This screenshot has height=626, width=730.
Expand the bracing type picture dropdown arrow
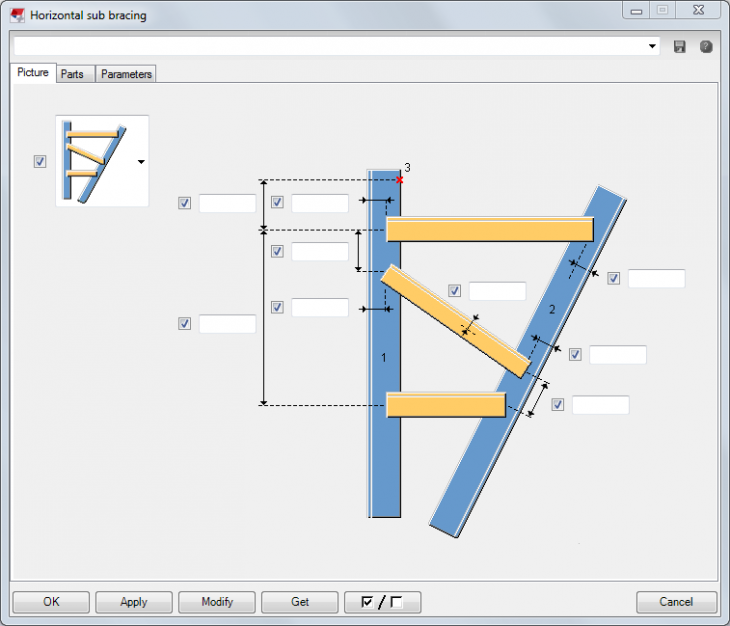[x=141, y=162]
